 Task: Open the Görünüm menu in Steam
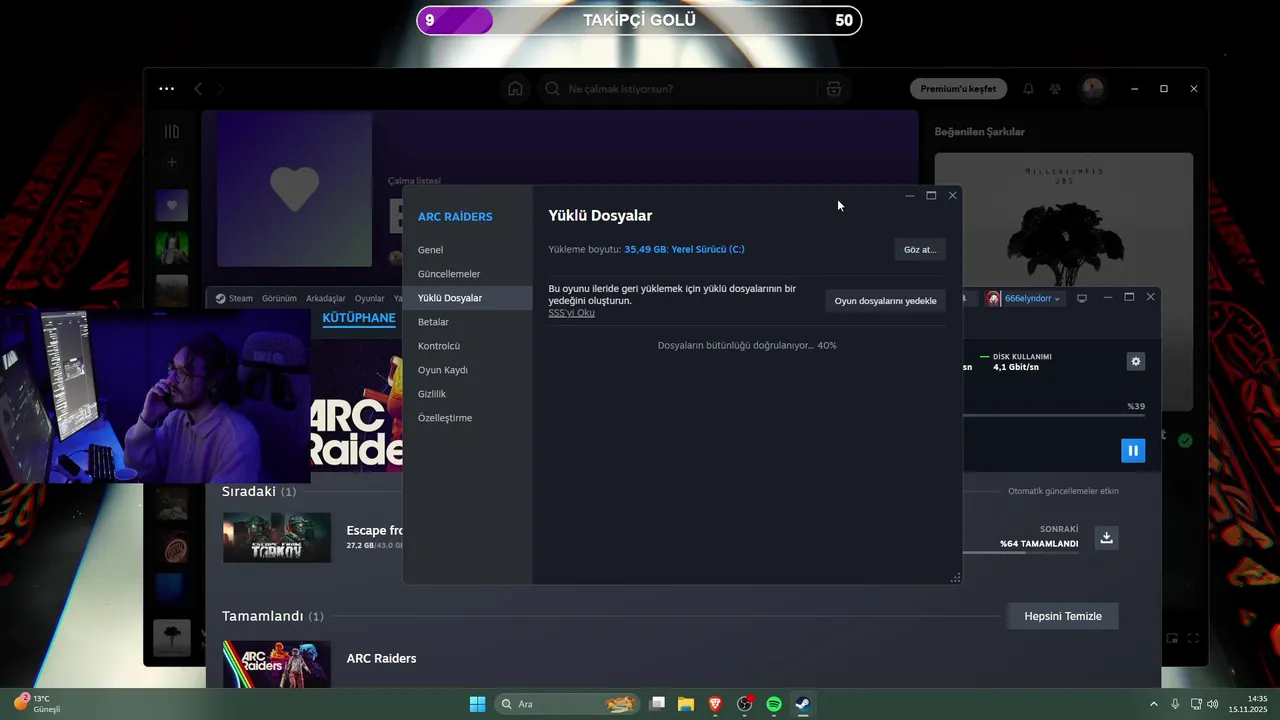[x=279, y=298]
